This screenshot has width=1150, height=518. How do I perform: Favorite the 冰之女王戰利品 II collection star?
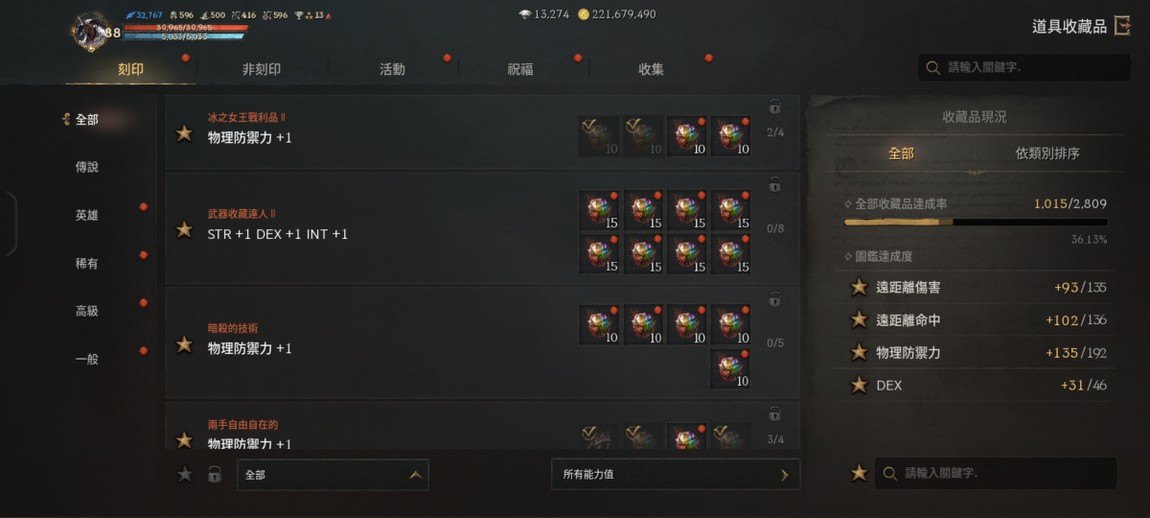coord(184,133)
